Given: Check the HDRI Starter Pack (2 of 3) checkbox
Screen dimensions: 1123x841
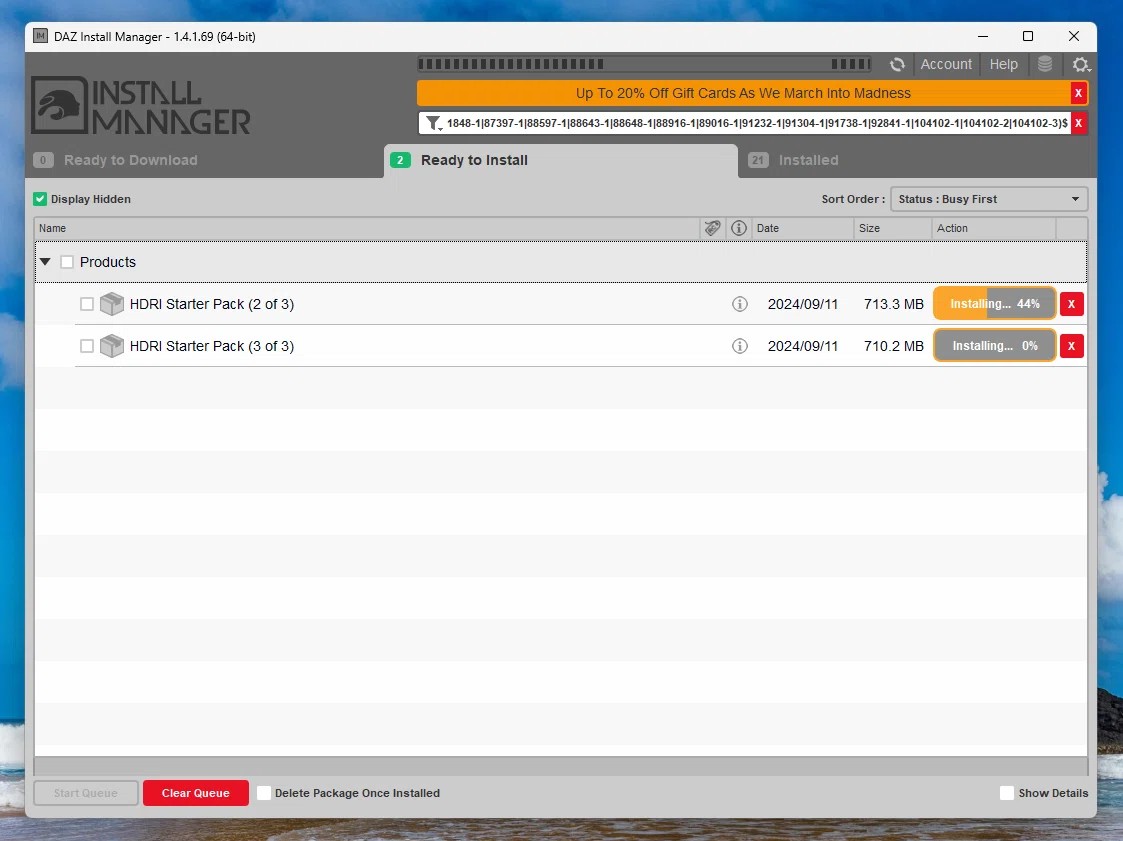Looking at the screenshot, I should pos(87,304).
